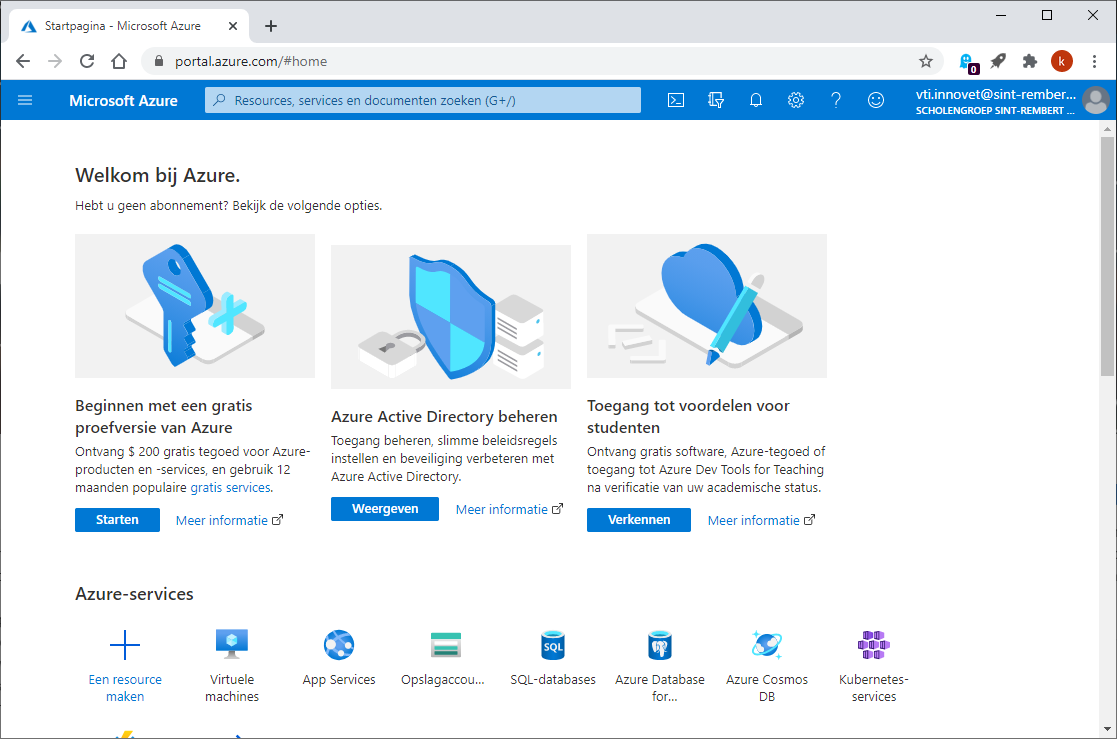Bookmark this page with the star icon
This screenshot has width=1117, height=739.
925,61
